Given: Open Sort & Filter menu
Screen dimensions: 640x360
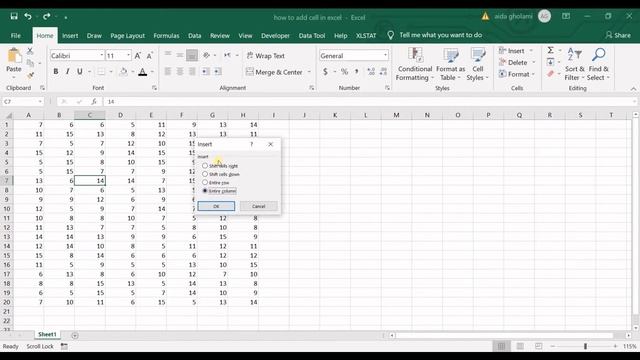Looking at the screenshot, I should (575, 64).
